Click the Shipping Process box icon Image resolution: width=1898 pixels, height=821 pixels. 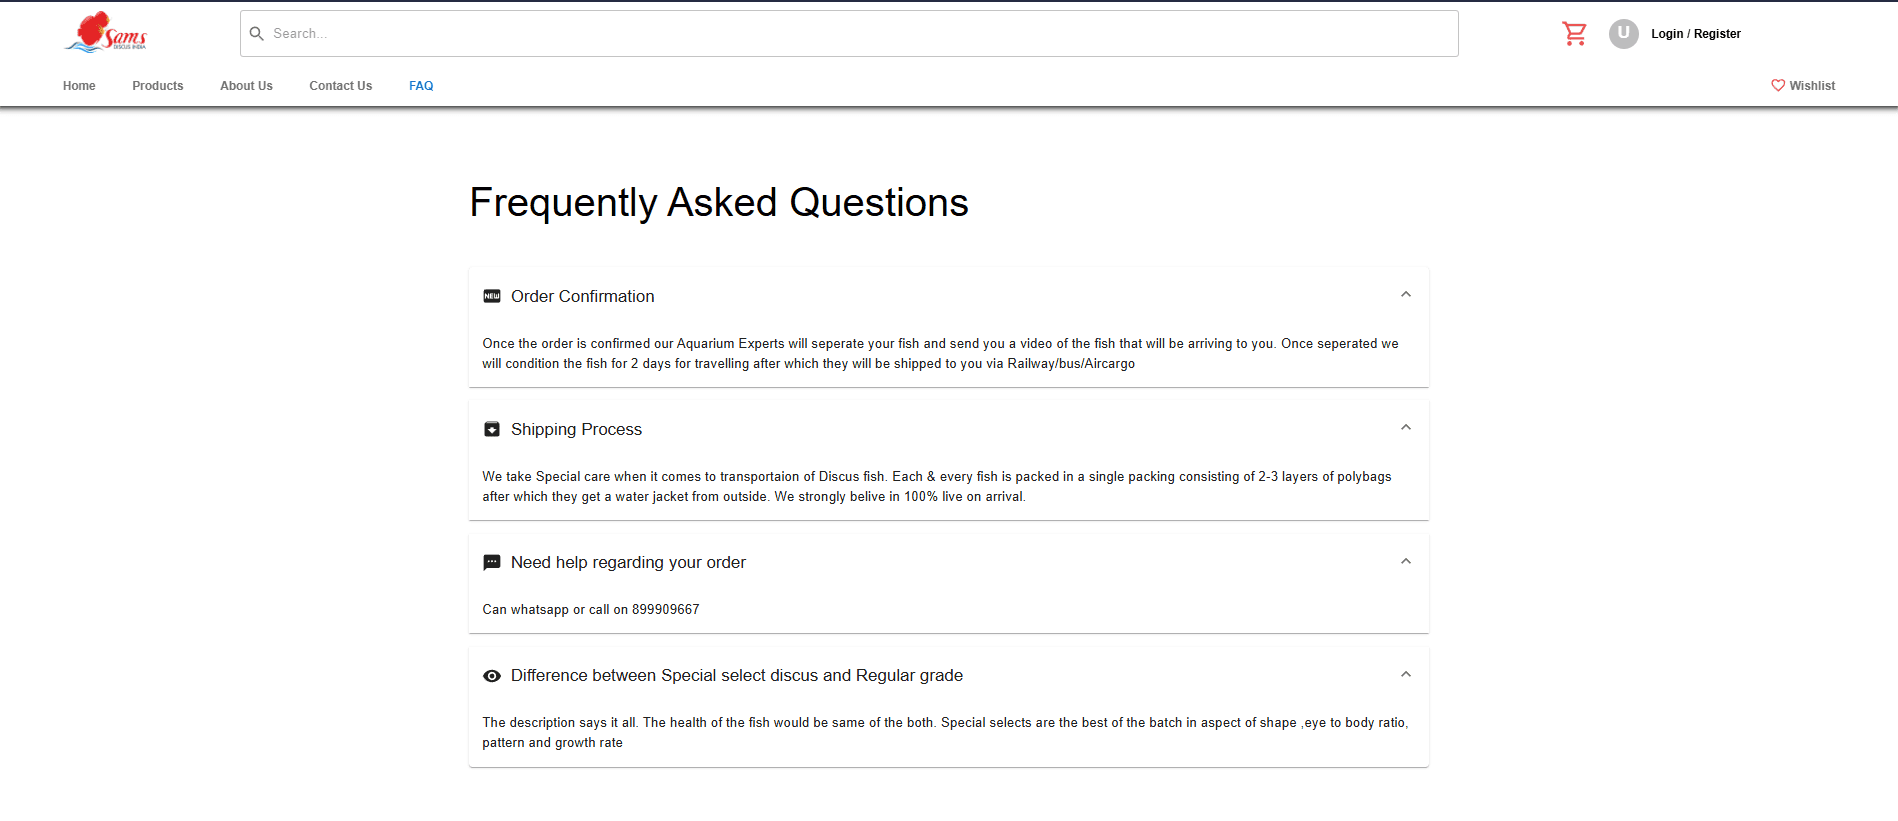[492, 429]
